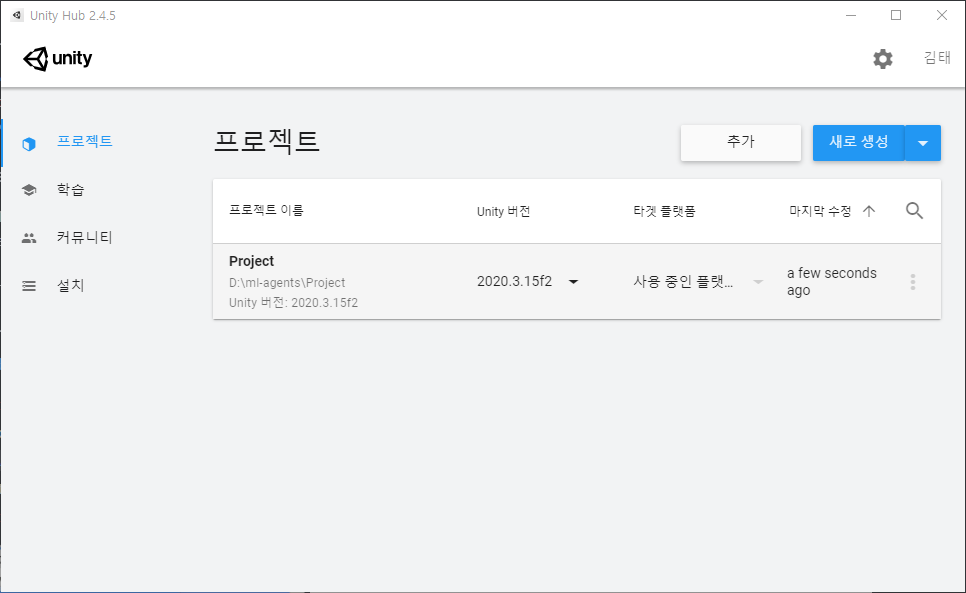Image resolution: width=966 pixels, height=593 pixels.
Task: Switch to the 학습 sidebar tab
Action: click(70, 189)
